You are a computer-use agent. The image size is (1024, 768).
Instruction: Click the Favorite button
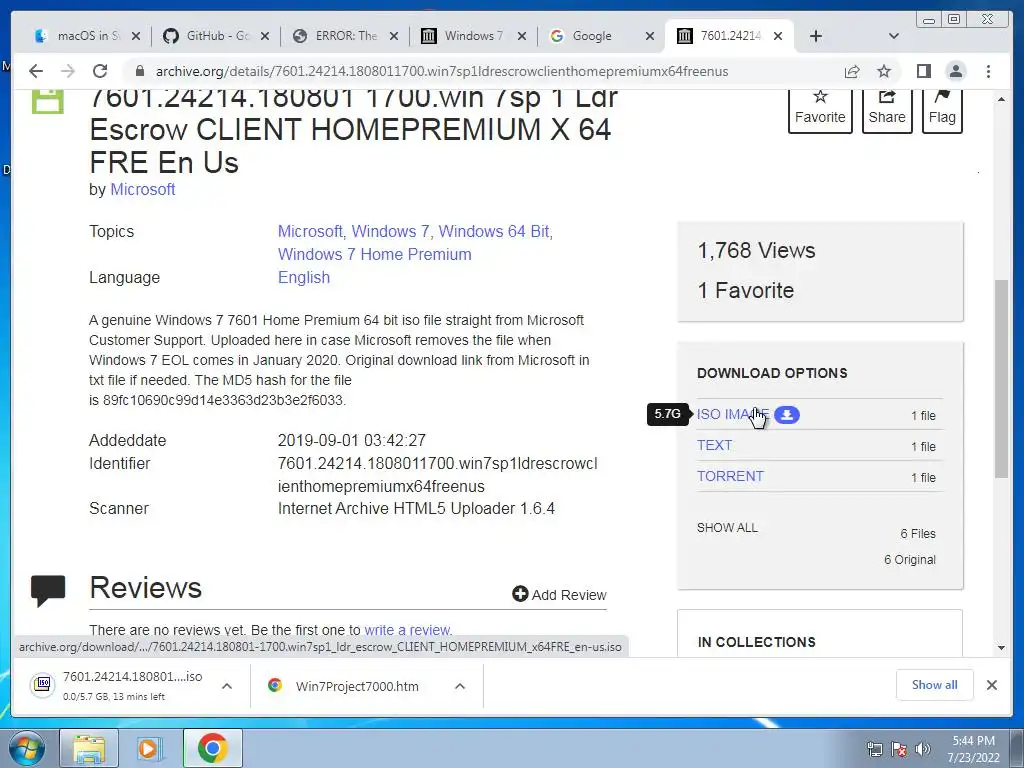pyautogui.click(x=820, y=110)
